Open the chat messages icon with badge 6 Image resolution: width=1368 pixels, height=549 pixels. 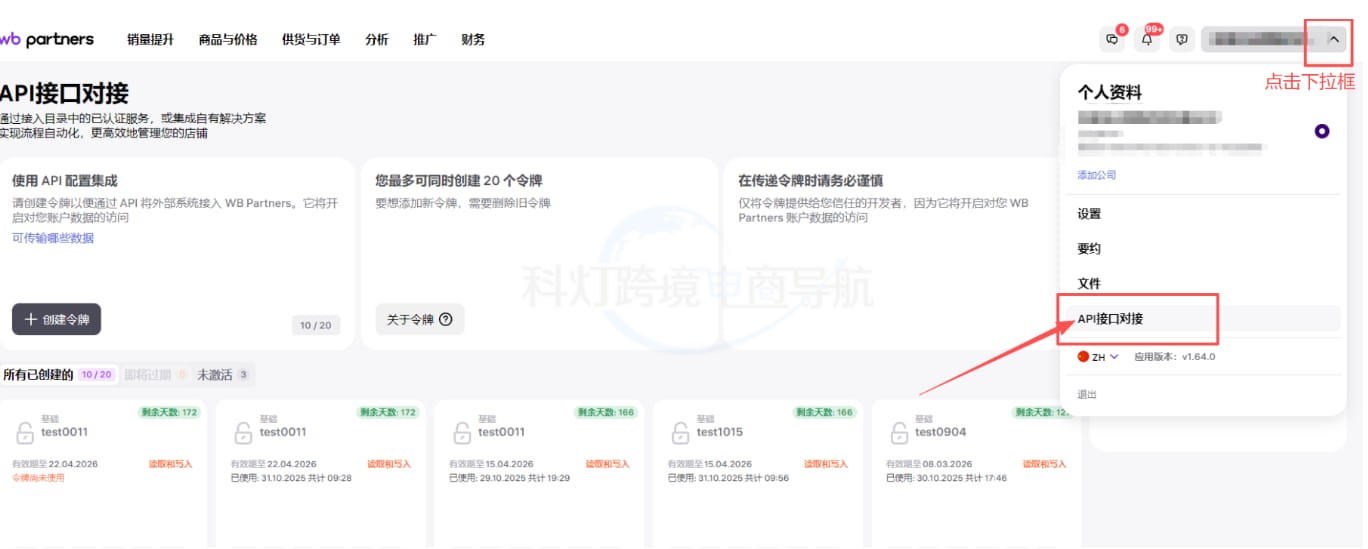(x=1112, y=40)
